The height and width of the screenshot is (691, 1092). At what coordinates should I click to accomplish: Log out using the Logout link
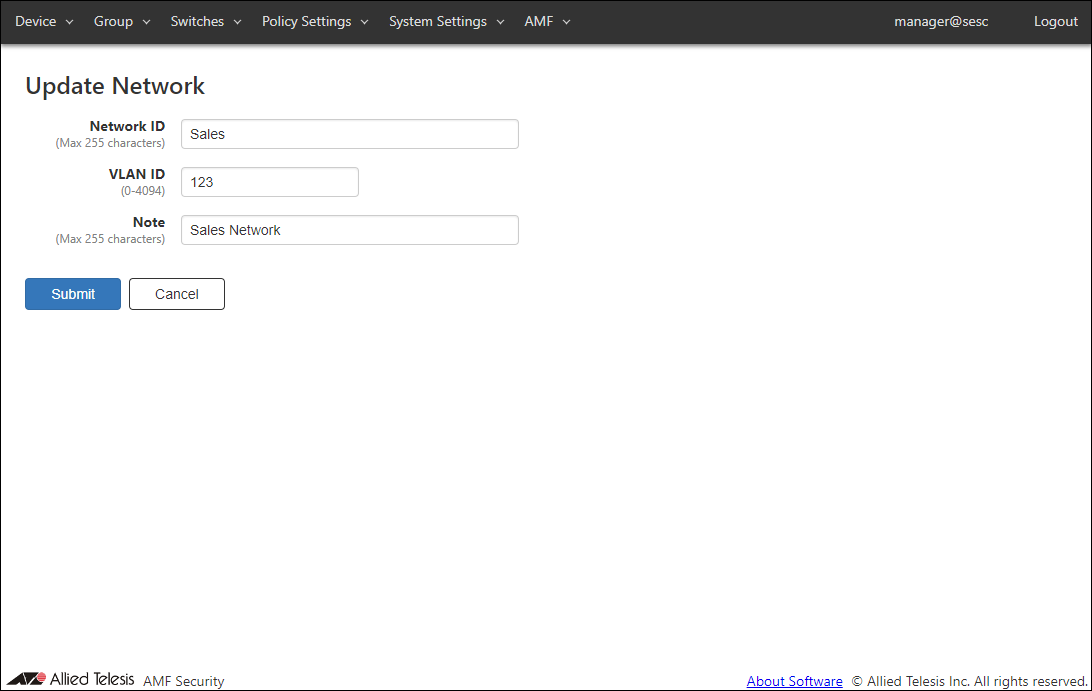point(1056,21)
